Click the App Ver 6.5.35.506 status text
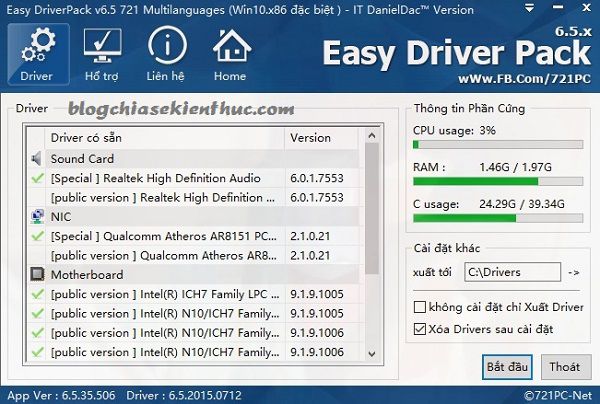 [x=61, y=395]
